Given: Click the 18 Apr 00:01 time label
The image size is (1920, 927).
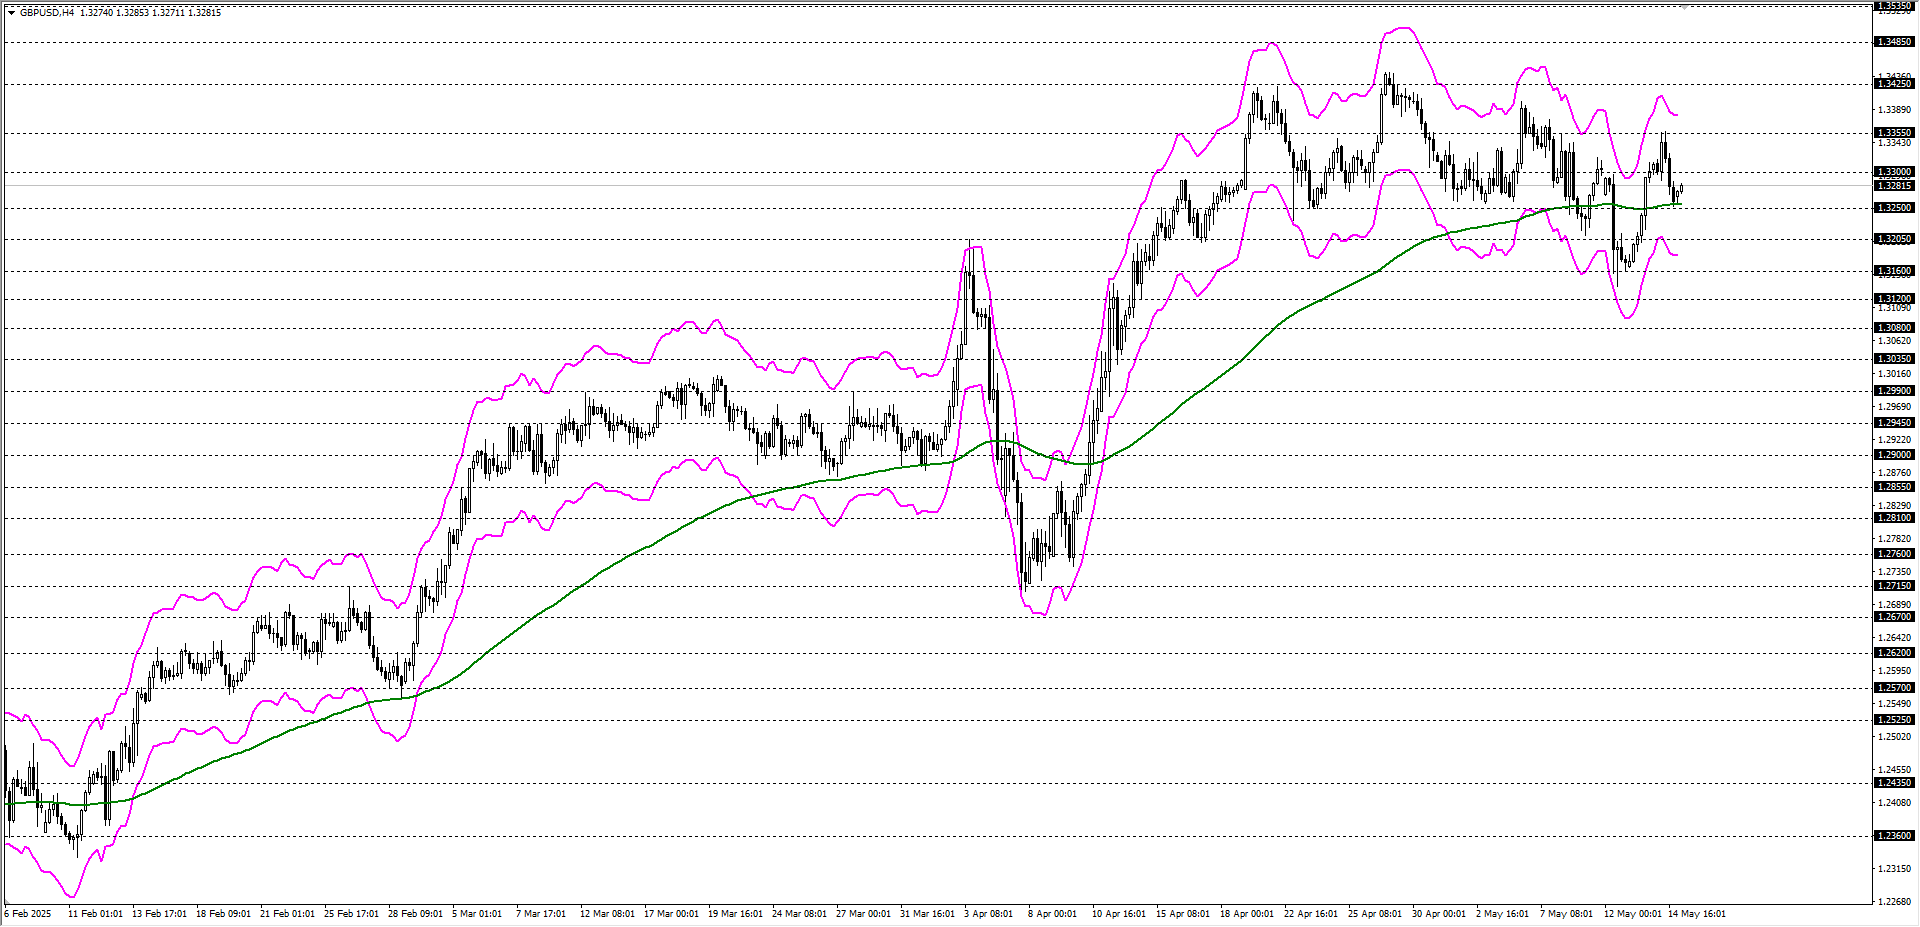Looking at the screenshot, I should 1247,914.
